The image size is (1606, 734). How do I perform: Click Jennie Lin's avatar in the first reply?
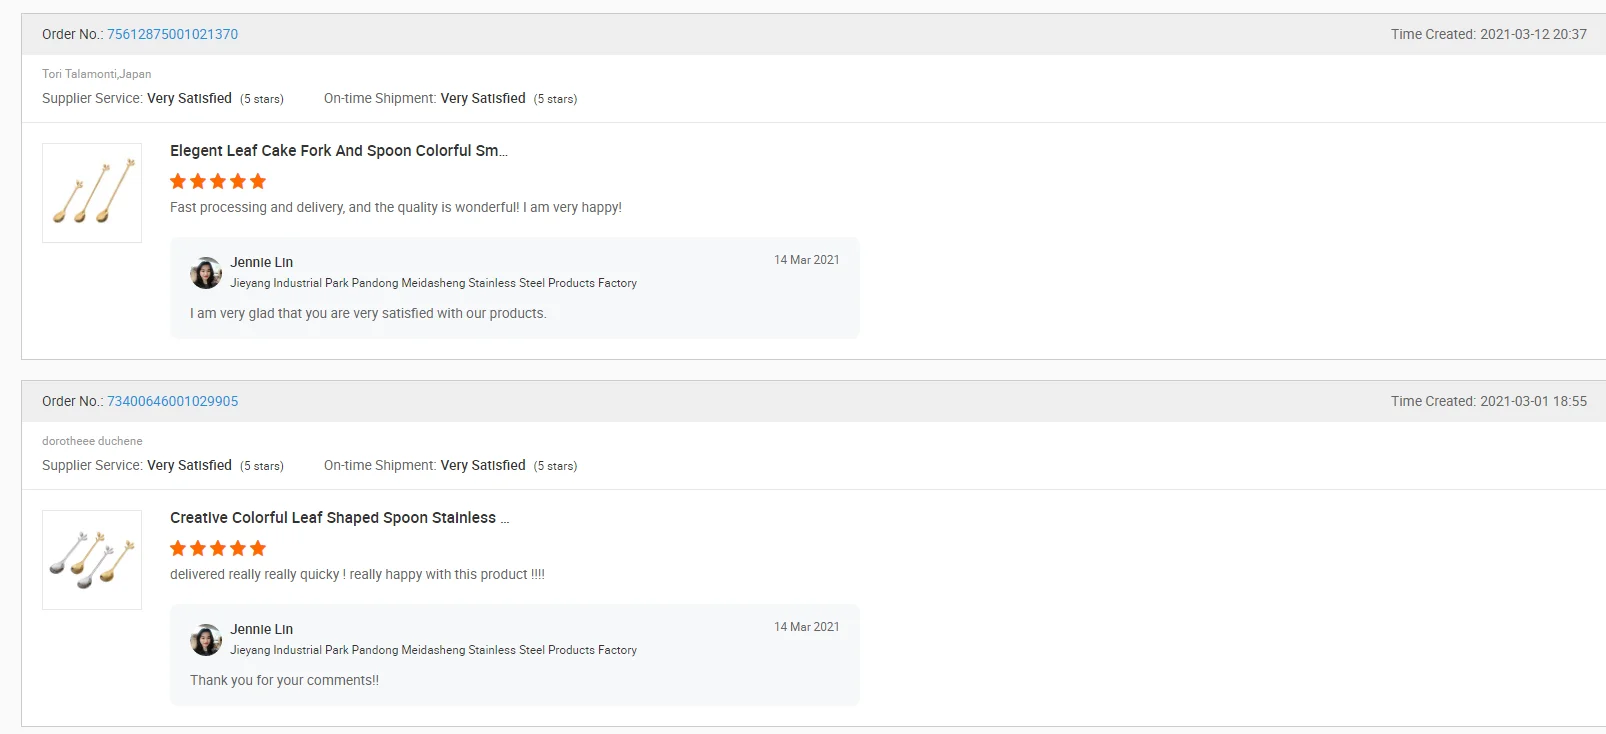pos(206,273)
